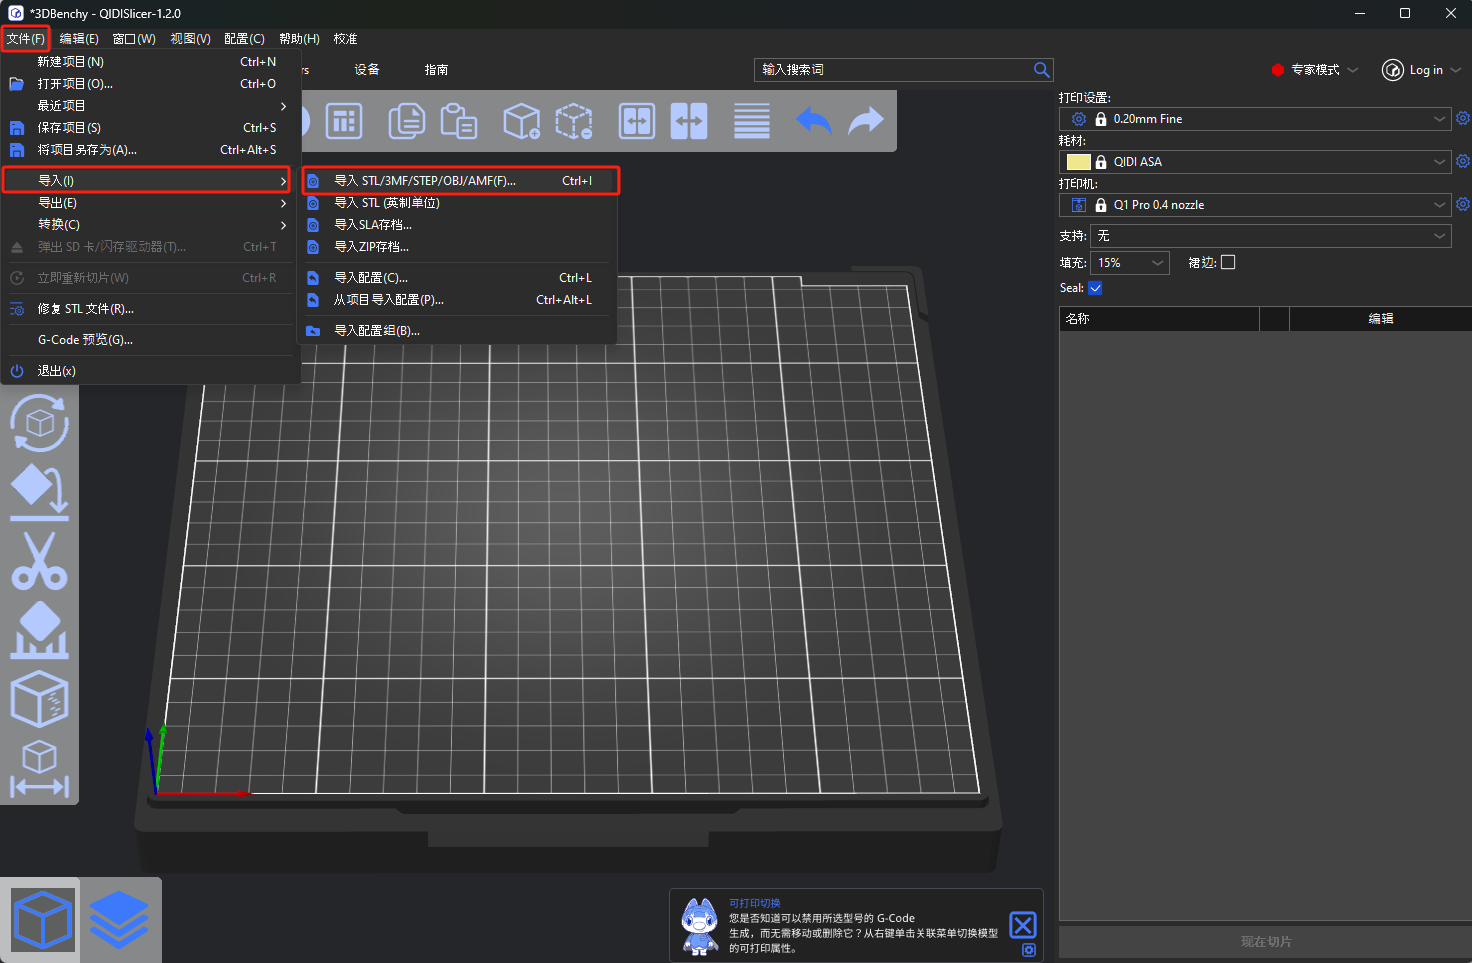Switch to sliced layers preview view
Image resolution: width=1472 pixels, height=963 pixels.
[x=119, y=919]
